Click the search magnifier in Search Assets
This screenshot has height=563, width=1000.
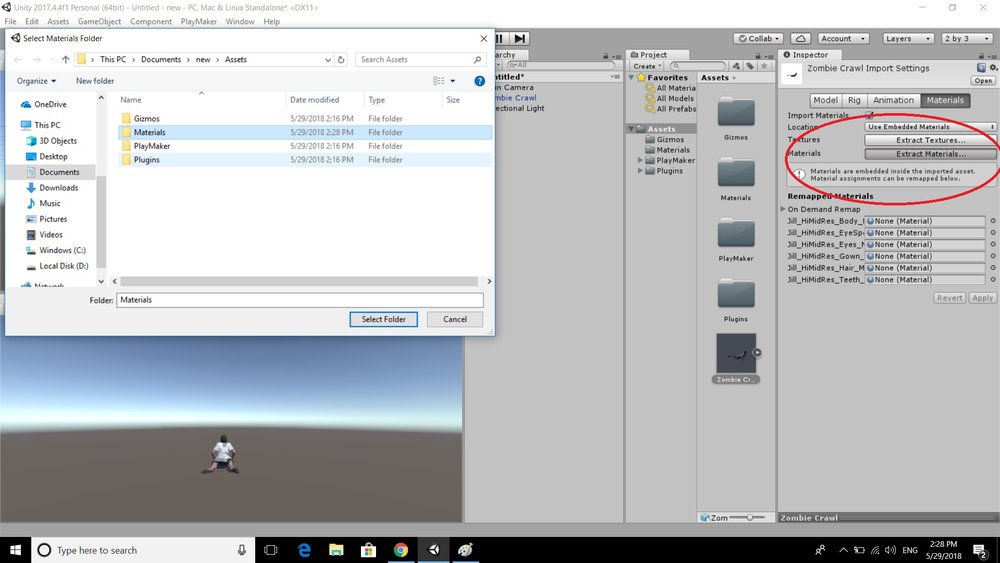477,59
